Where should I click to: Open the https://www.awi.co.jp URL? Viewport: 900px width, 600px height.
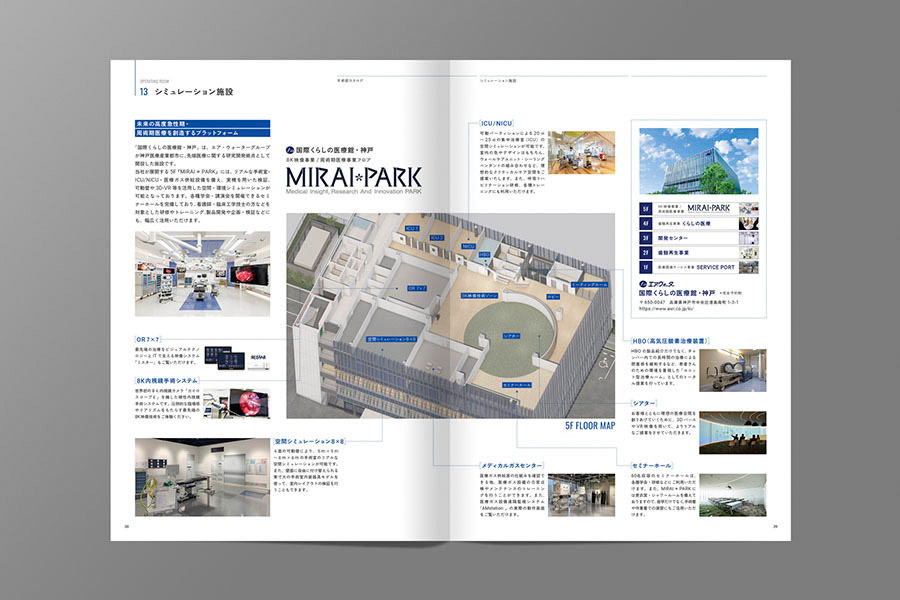(x=666, y=309)
